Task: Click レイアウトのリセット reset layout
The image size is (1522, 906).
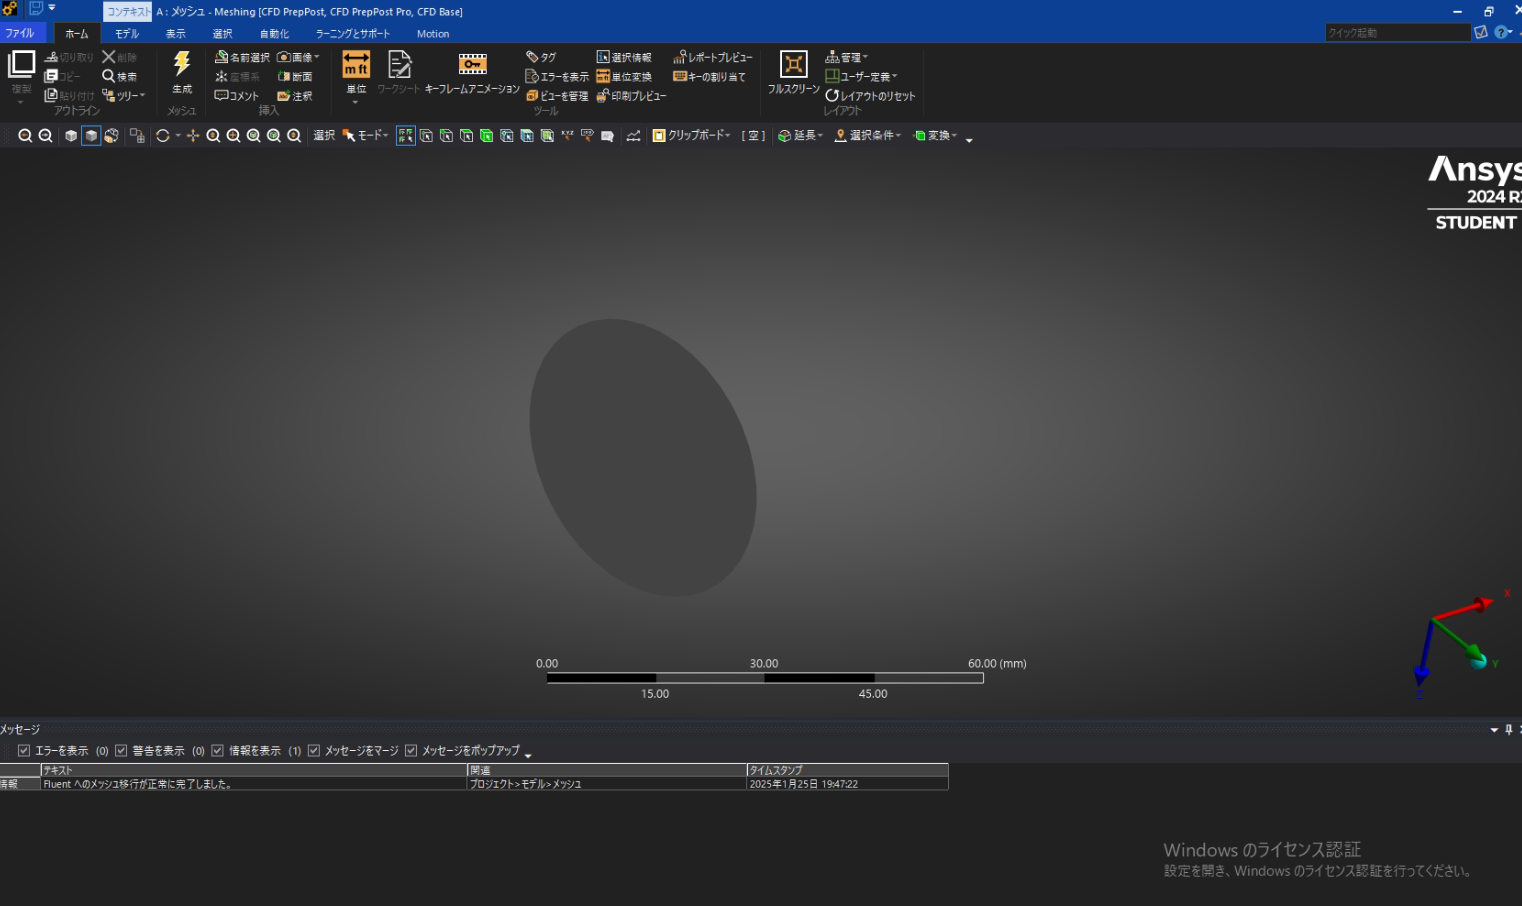Action: [870, 96]
